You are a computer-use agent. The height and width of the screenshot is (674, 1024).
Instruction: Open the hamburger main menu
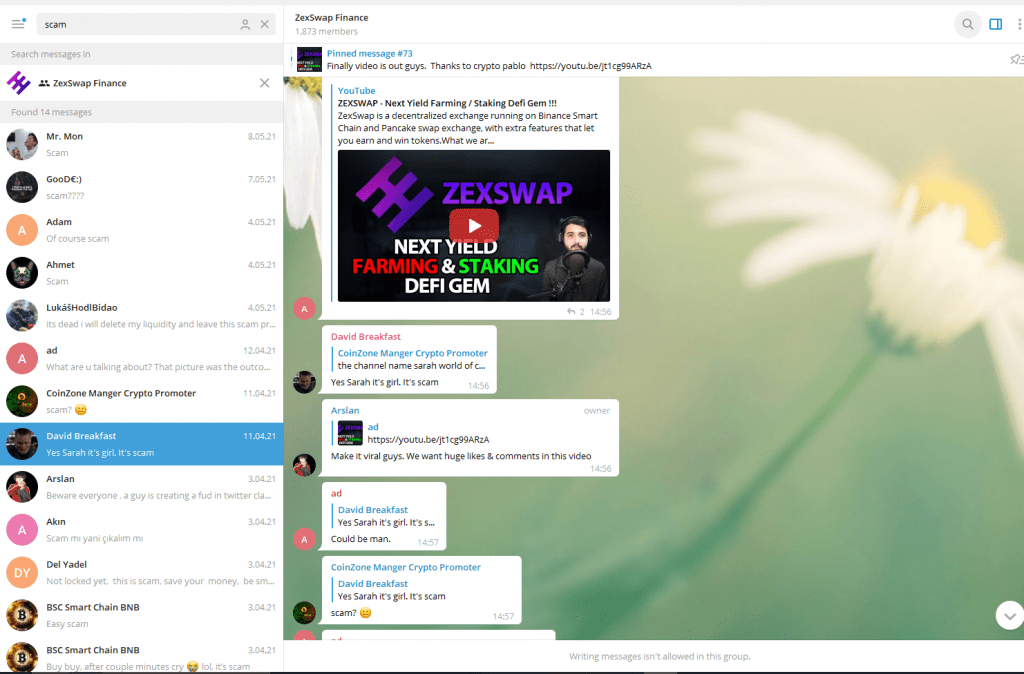pyautogui.click(x=18, y=24)
